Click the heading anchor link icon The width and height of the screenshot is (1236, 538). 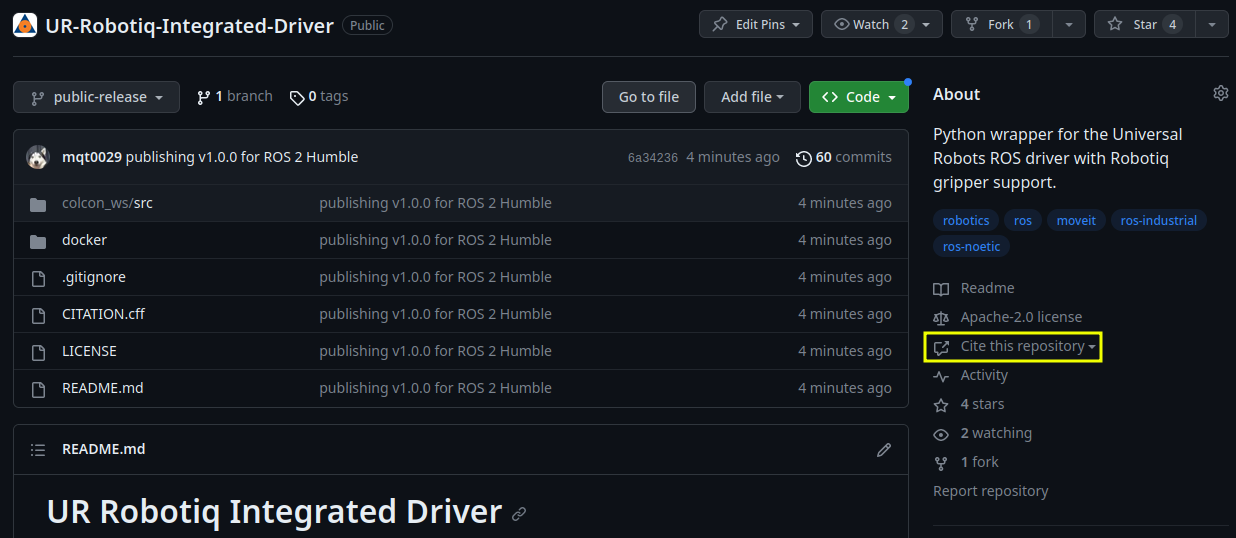click(x=519, y=514)
